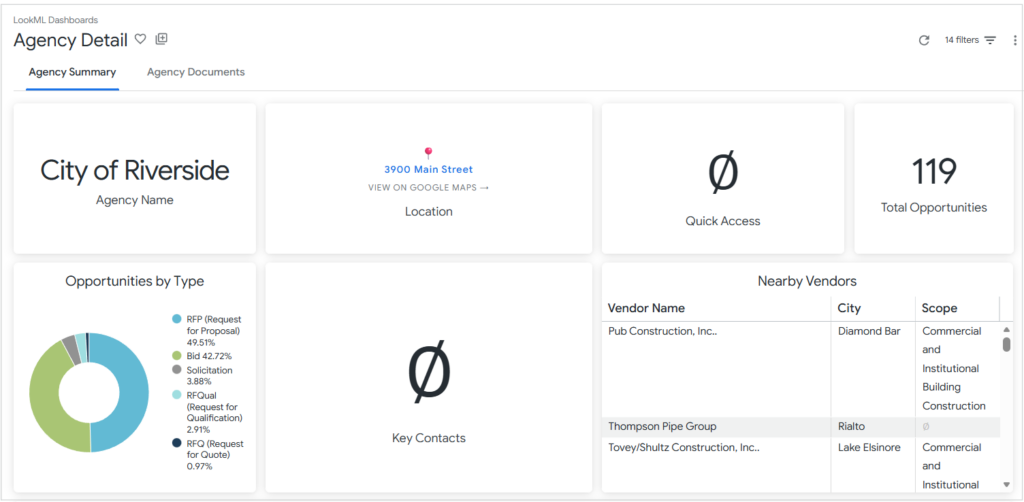Open the 14 filters panel icon
The height and width of the screenshot is (502, 1024).
[x=990, y=40]
